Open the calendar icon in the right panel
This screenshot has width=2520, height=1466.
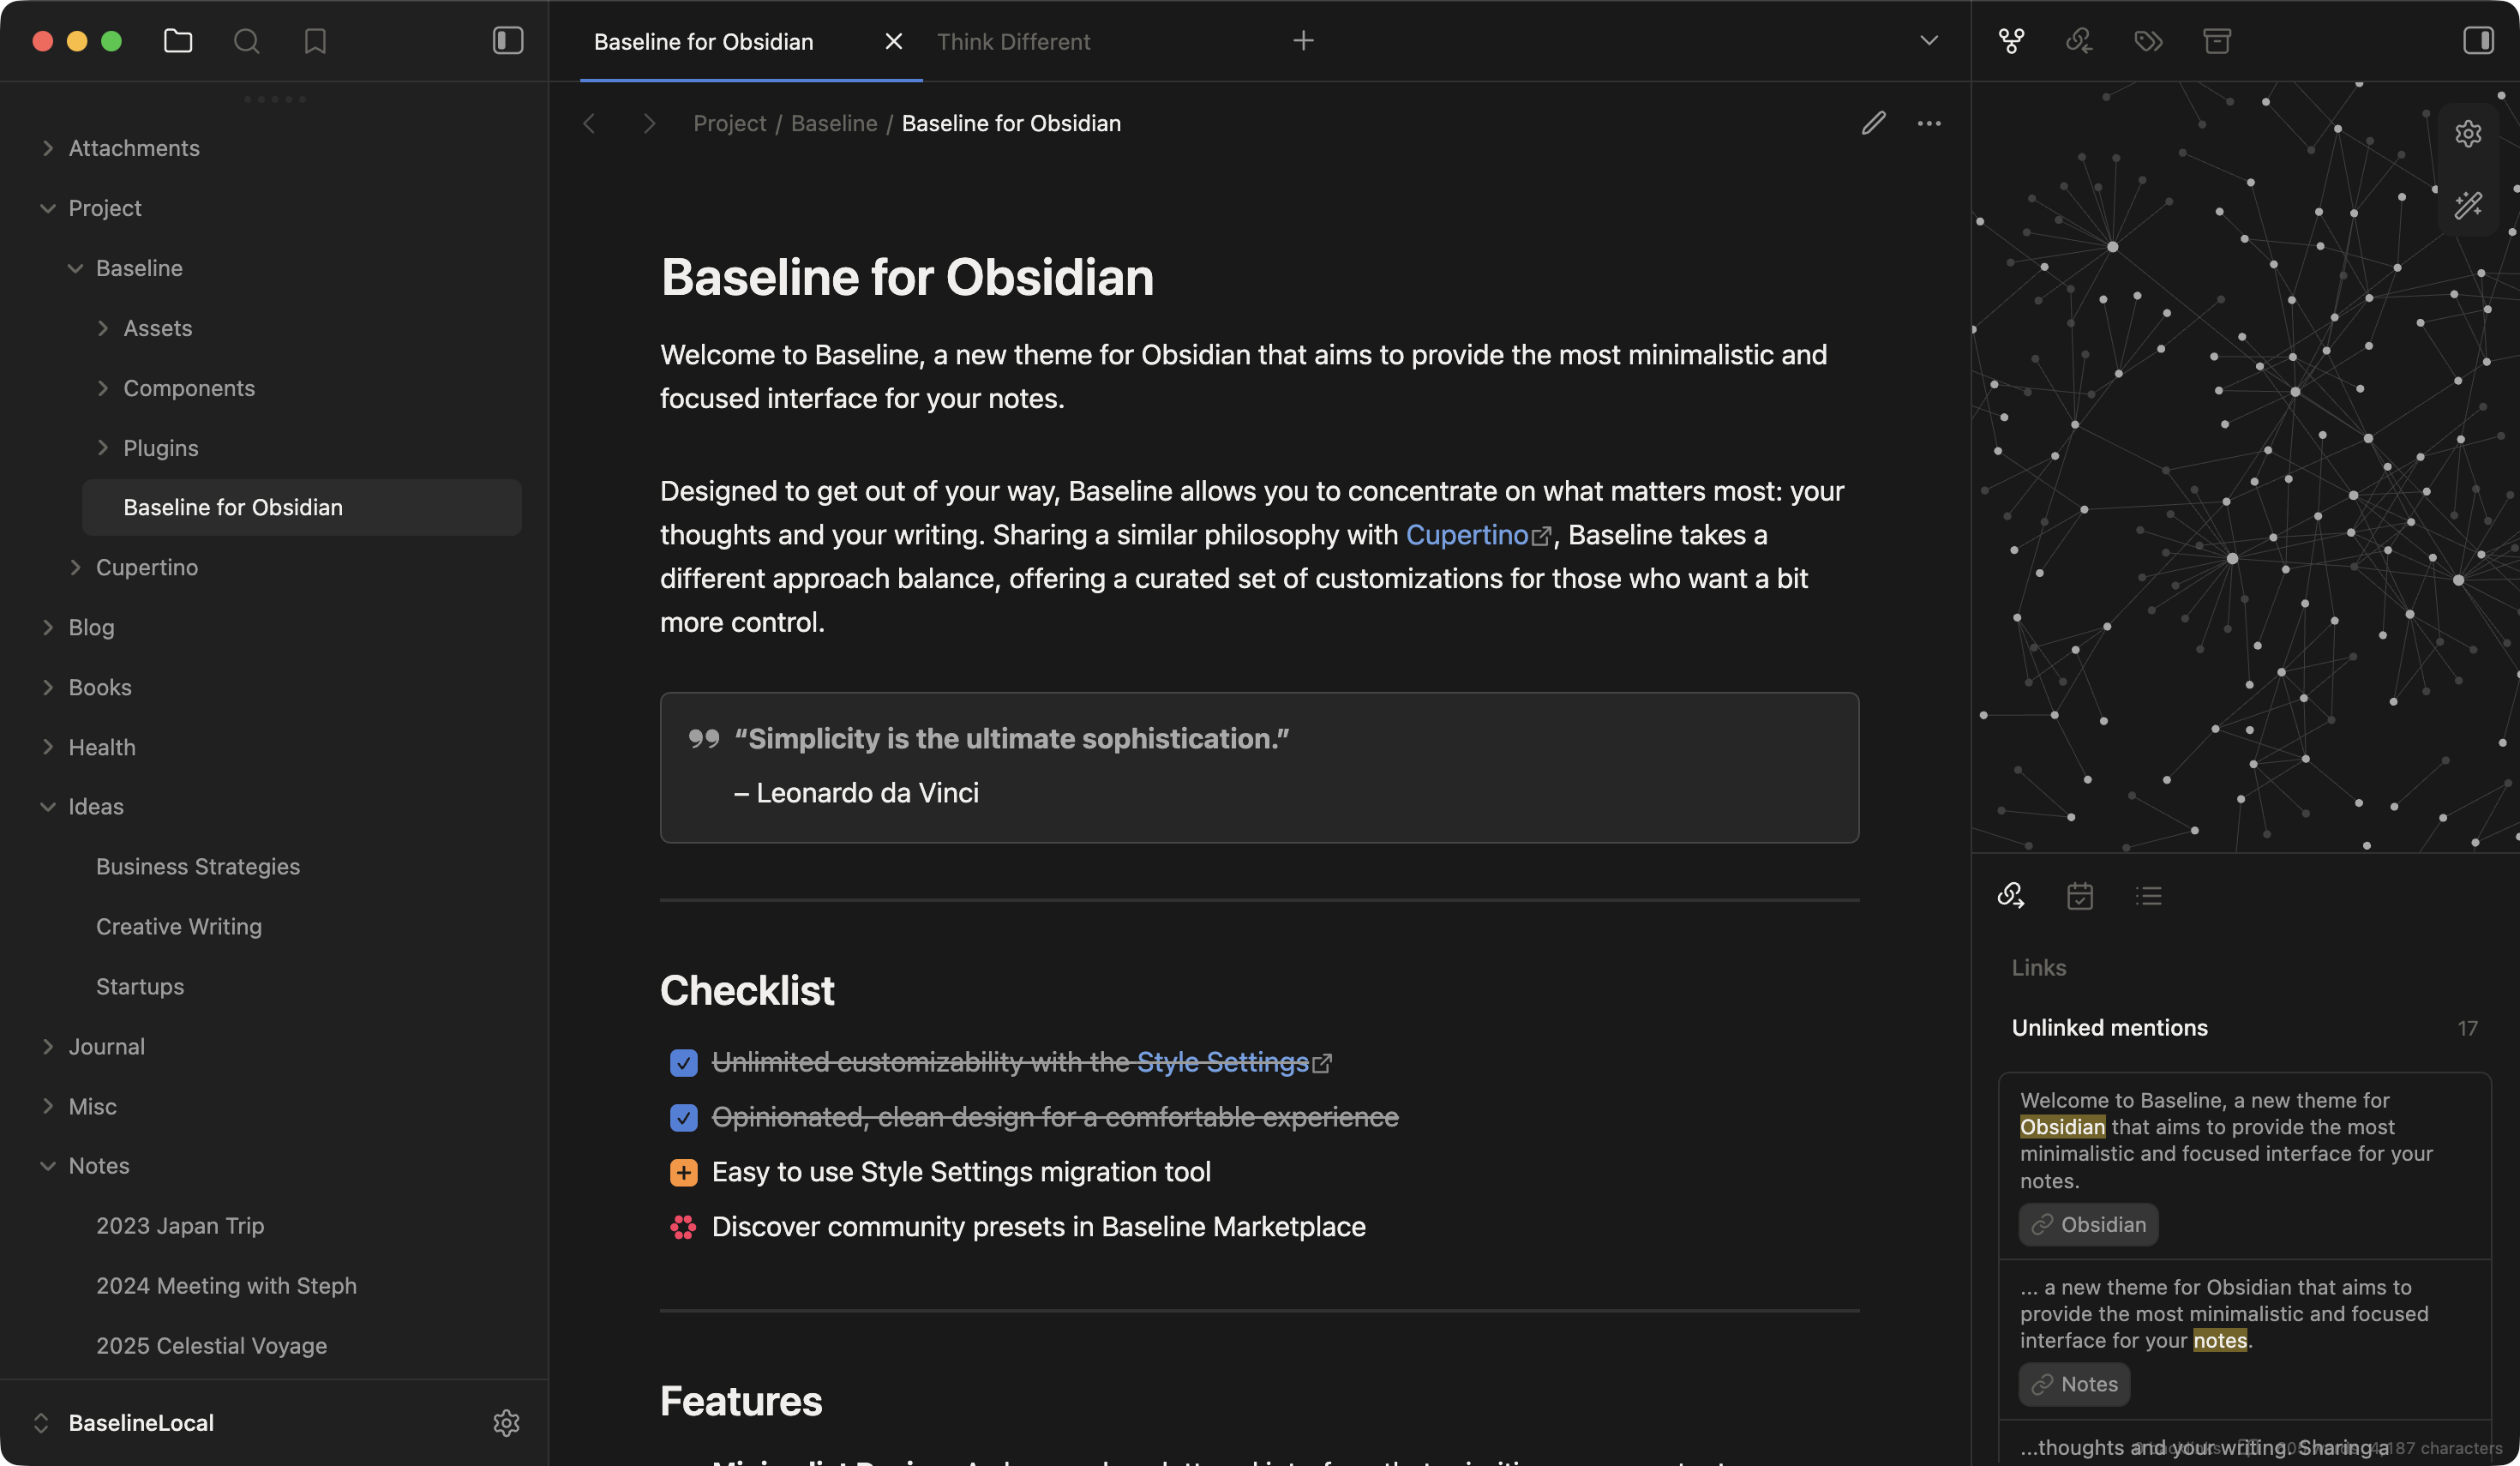(x=2080, y=896)
